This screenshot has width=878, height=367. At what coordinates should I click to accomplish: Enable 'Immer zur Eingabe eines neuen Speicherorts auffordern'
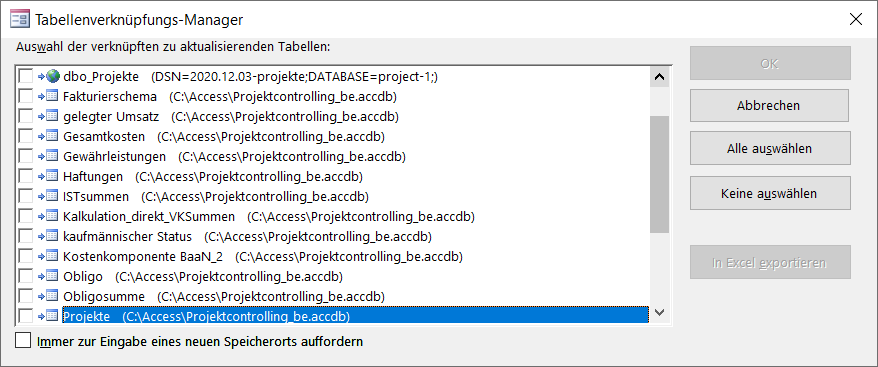[23, 341]
